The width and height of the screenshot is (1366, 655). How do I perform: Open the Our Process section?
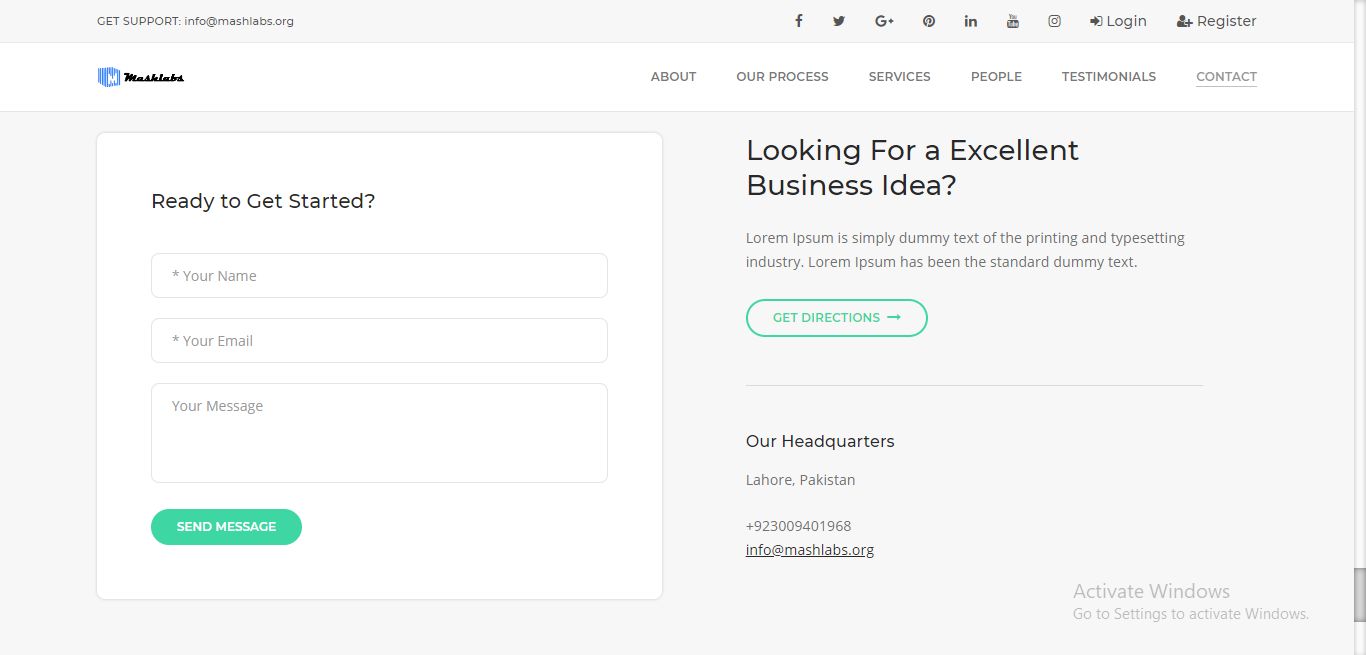(782, 77)
